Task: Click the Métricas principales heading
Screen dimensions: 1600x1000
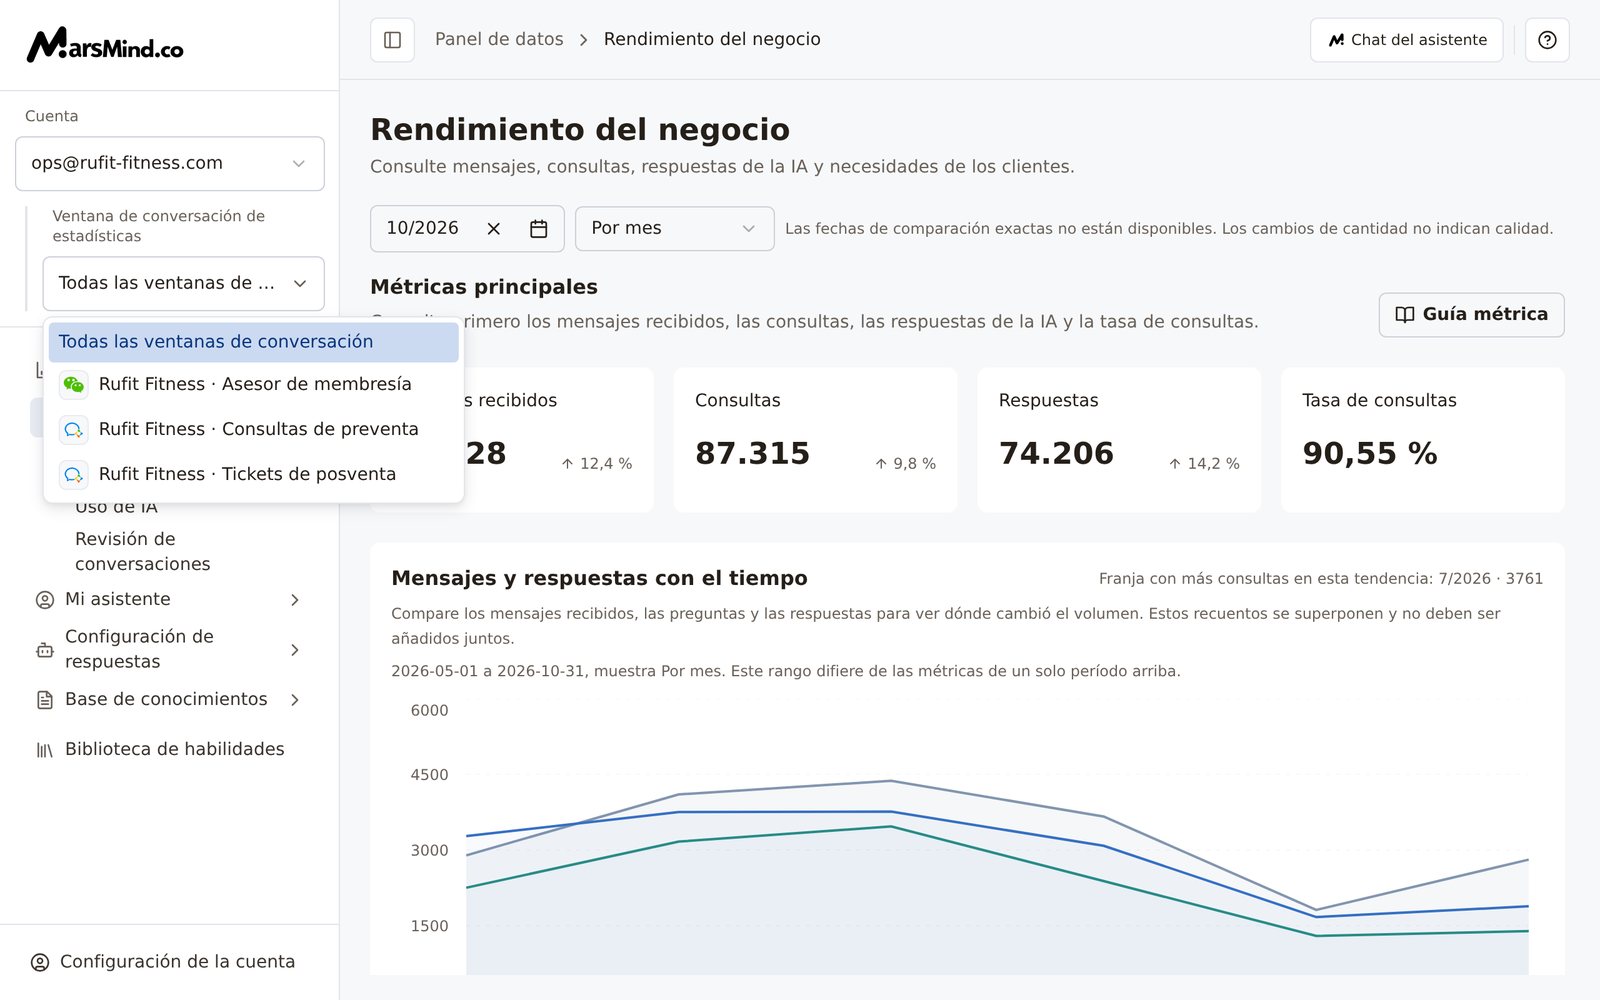Action: coord(484,288)
